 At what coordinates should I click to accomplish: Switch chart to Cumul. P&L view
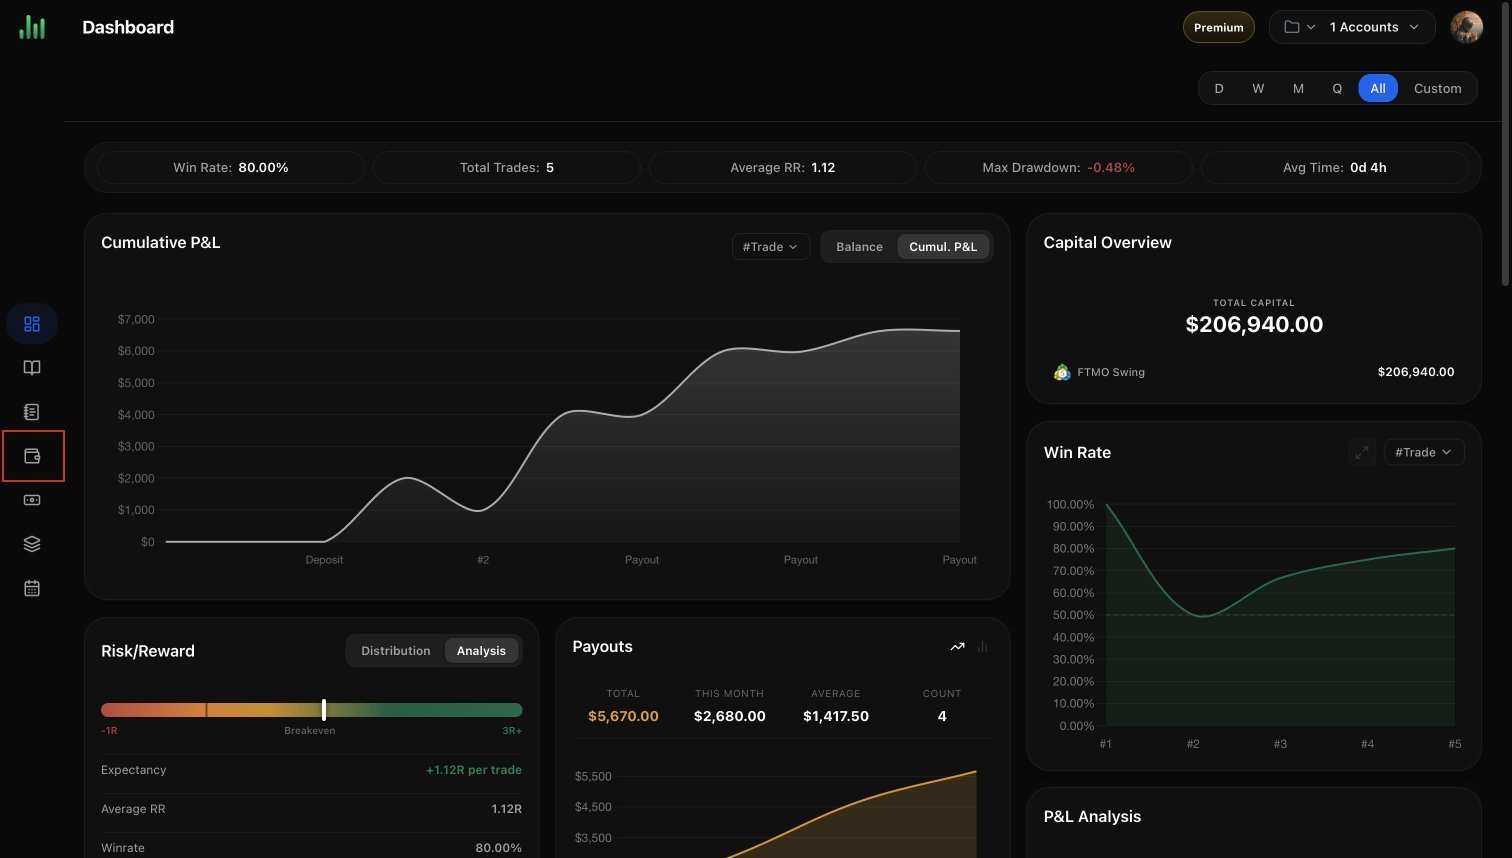(x=943, y=247)
